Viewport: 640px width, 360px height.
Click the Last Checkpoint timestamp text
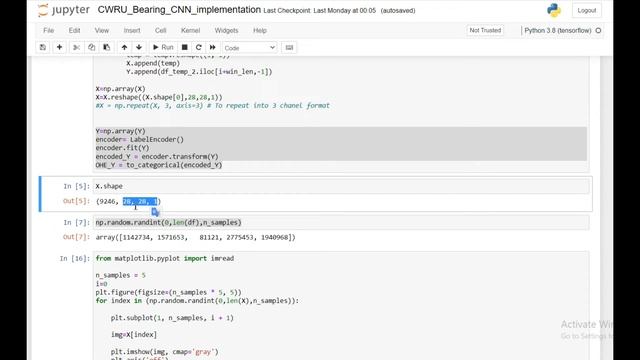point(320,11)
